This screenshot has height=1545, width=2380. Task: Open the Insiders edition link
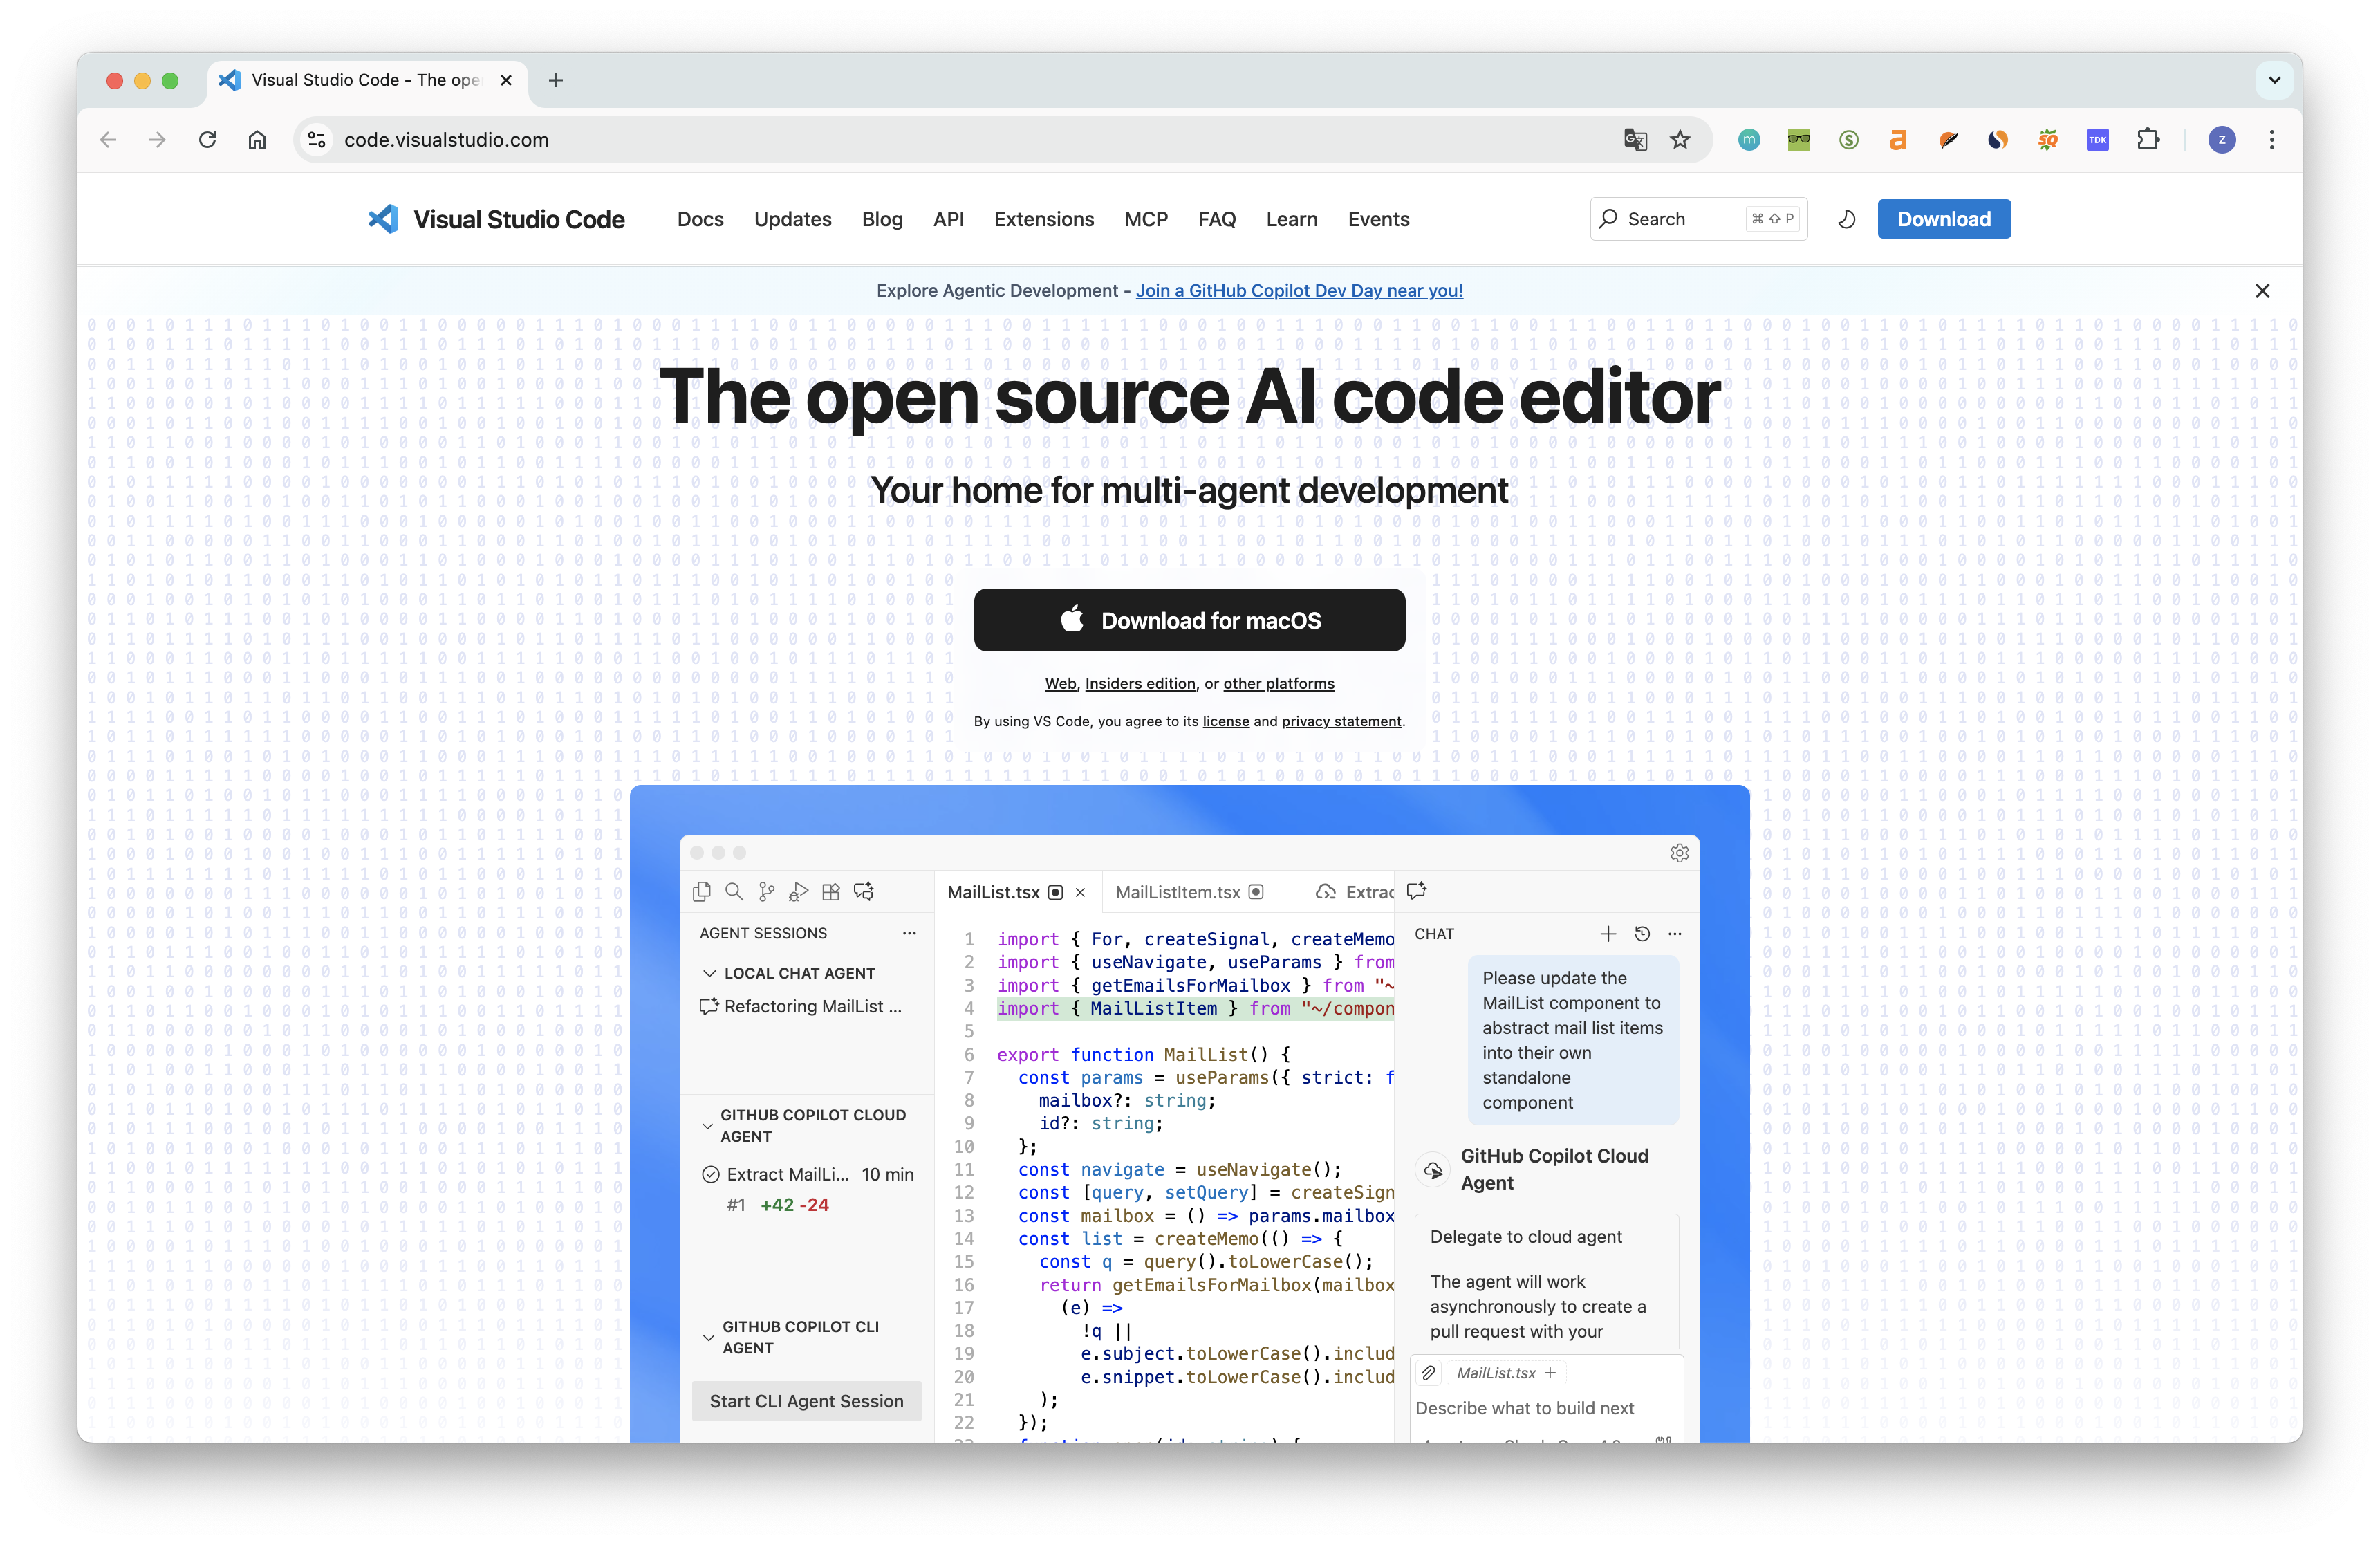1140,684
